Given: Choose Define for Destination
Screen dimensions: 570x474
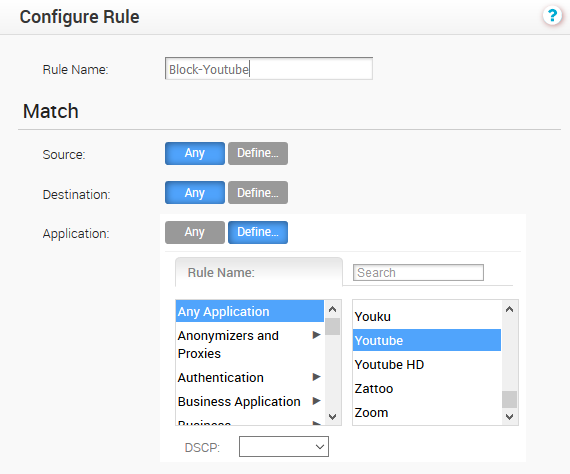Looking at the screenshot, I should coord(258,193).
